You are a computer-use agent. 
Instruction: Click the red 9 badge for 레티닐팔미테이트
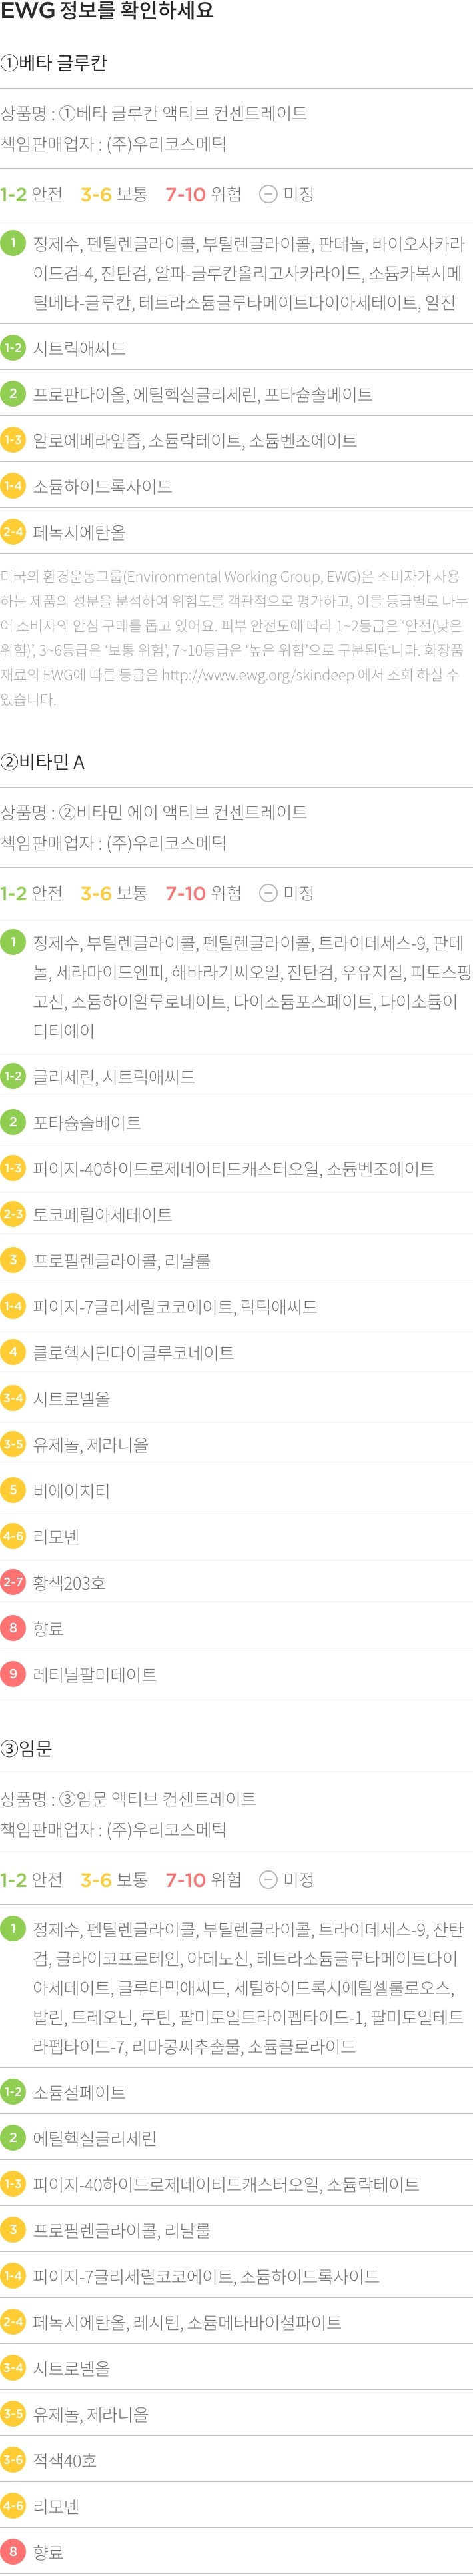13,1673
